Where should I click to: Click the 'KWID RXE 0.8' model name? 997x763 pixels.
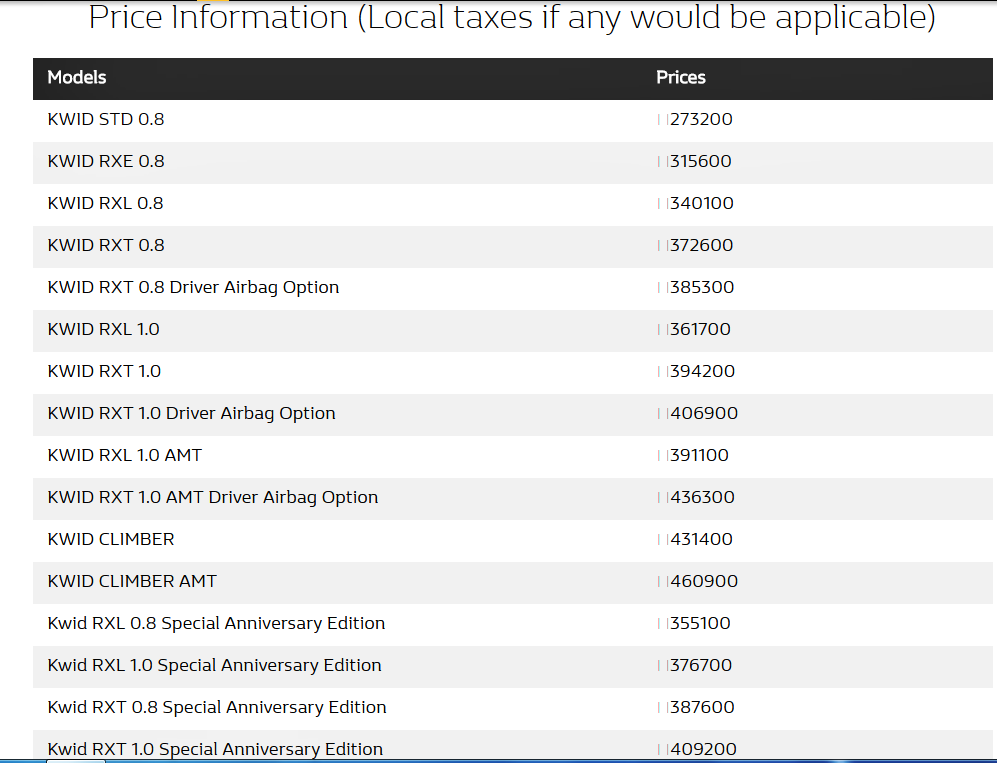tap(106, 161)
